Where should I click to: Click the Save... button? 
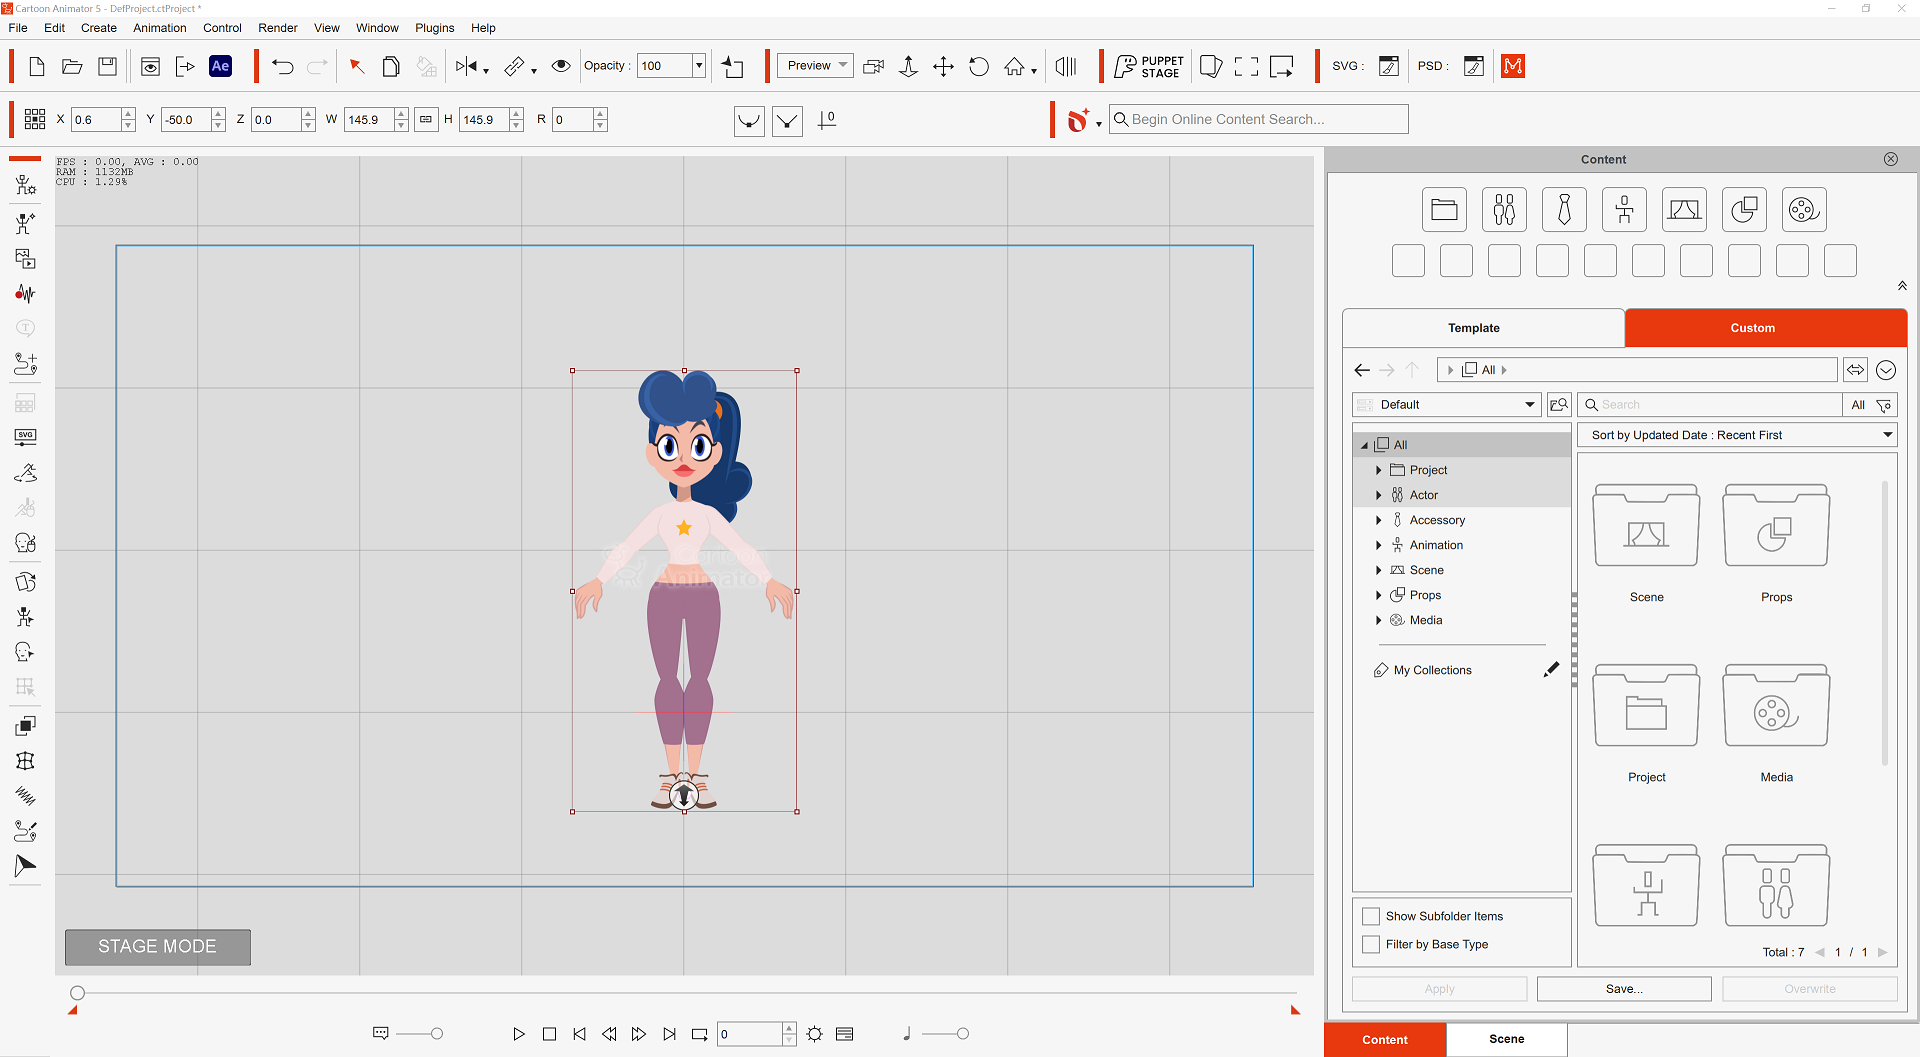1623,989
